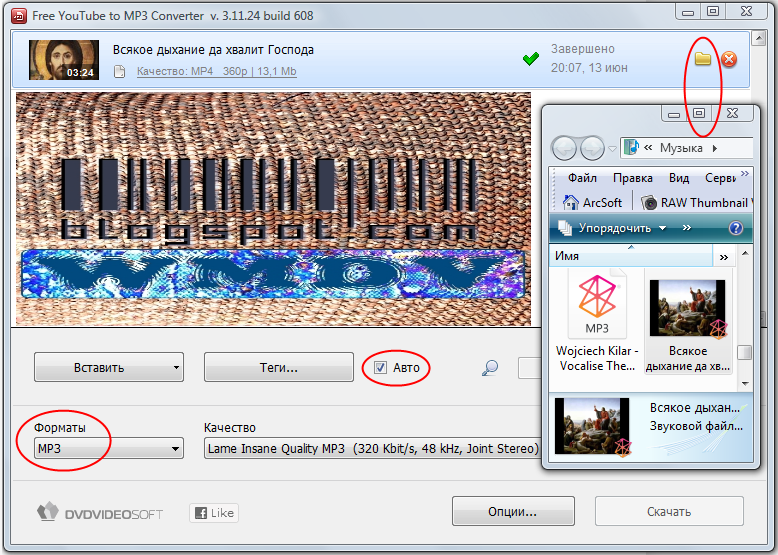Open the Jesus icon video thumbnail
The image size is (778, 555).
(x=64, y=60)
